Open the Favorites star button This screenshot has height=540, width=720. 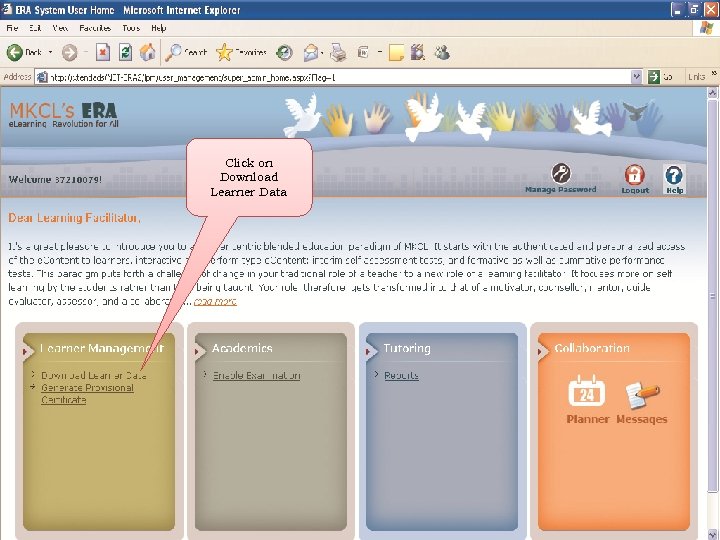coord(242,52)
